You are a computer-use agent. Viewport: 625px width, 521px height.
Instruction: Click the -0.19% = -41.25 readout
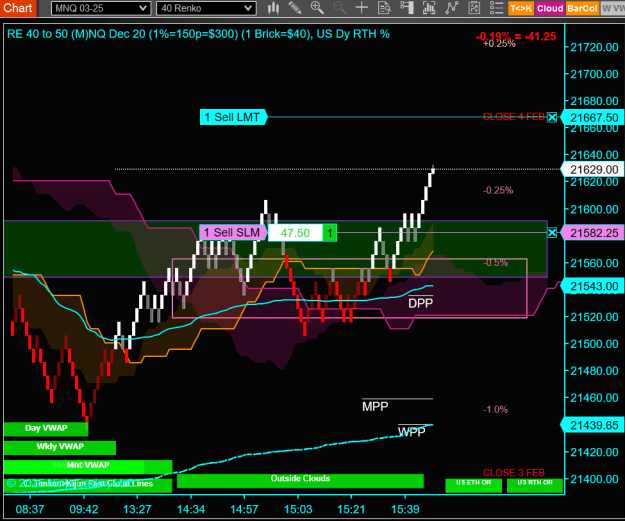point(516,36)
